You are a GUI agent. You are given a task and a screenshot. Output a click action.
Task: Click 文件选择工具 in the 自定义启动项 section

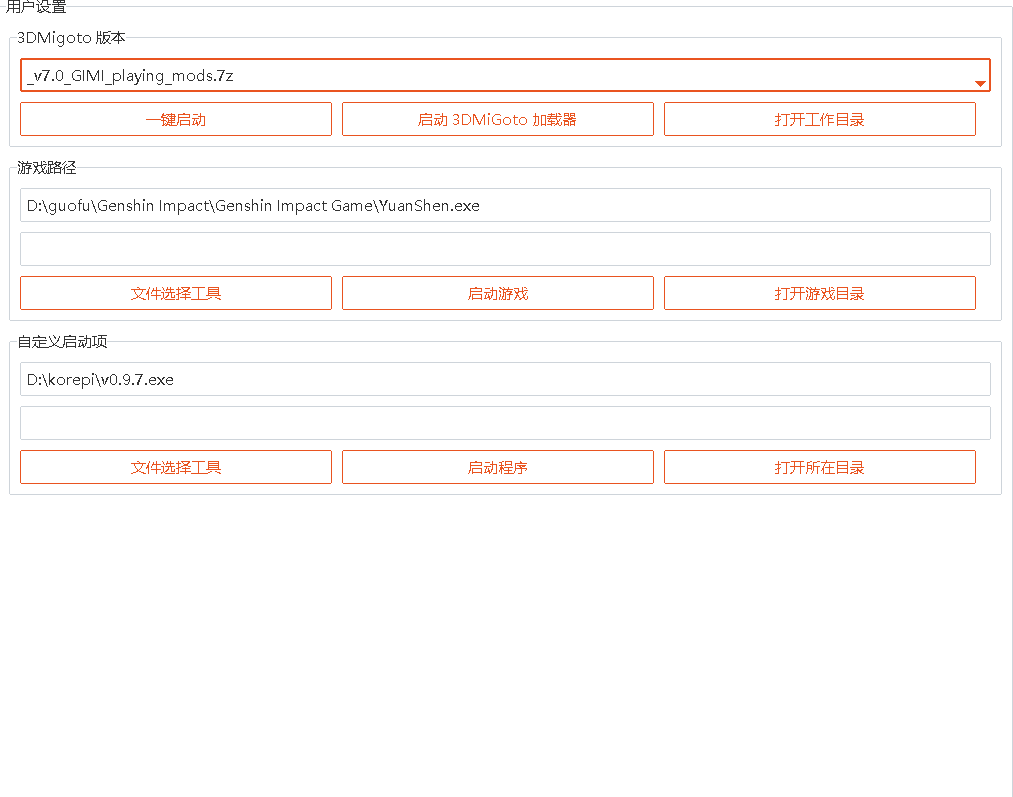pos(176,467)
